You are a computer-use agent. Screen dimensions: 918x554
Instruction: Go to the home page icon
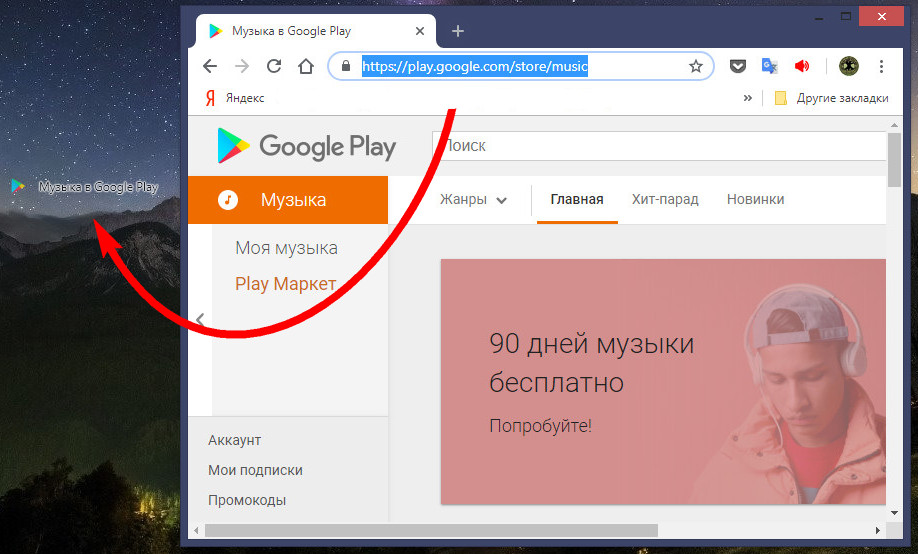pos(306,66)
